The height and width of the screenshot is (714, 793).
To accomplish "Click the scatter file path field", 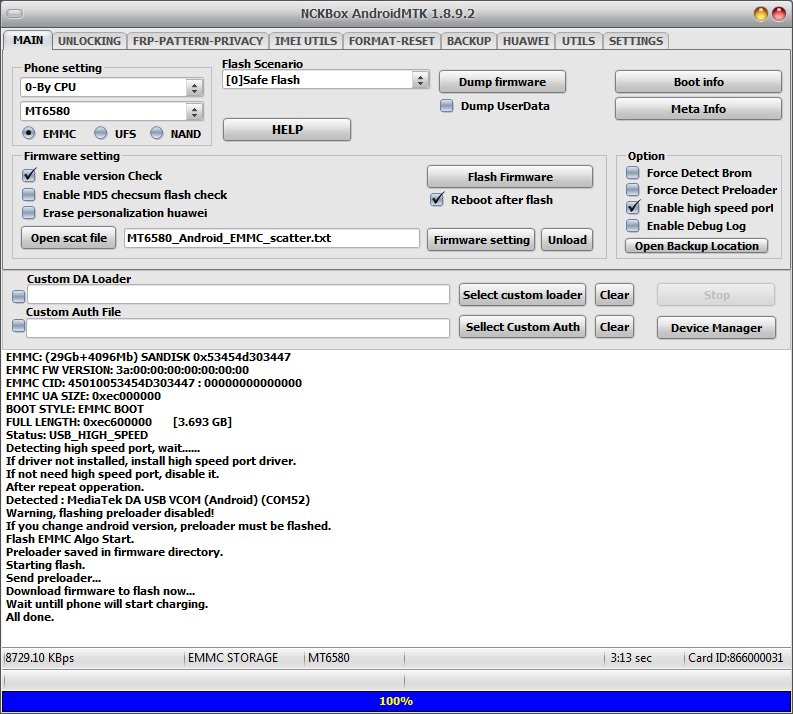I will (272, 238).
